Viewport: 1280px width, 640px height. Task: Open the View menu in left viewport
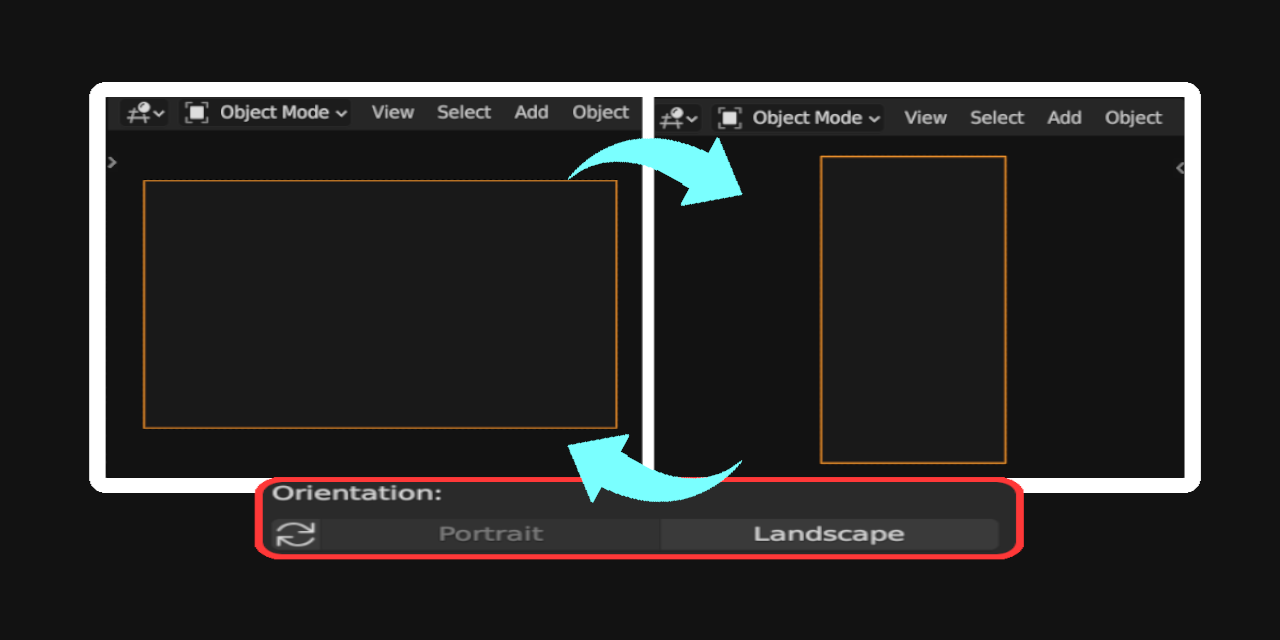(x=392, y=112)
